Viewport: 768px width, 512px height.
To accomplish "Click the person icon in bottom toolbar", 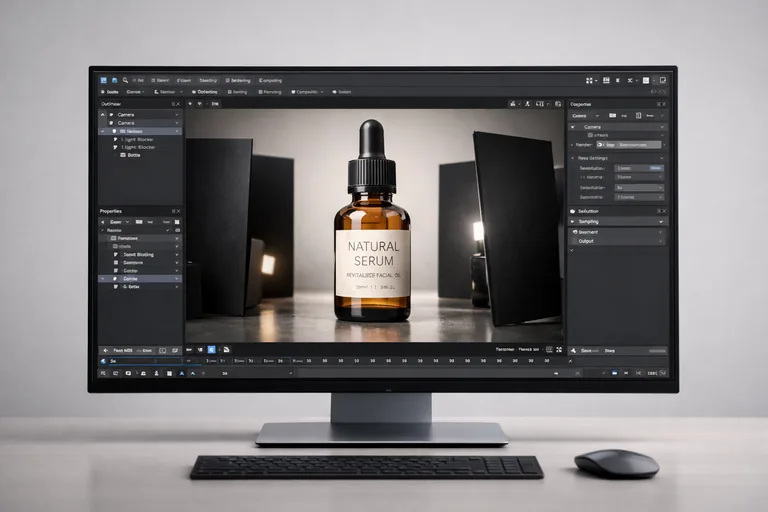I will (x=156, y=373).
